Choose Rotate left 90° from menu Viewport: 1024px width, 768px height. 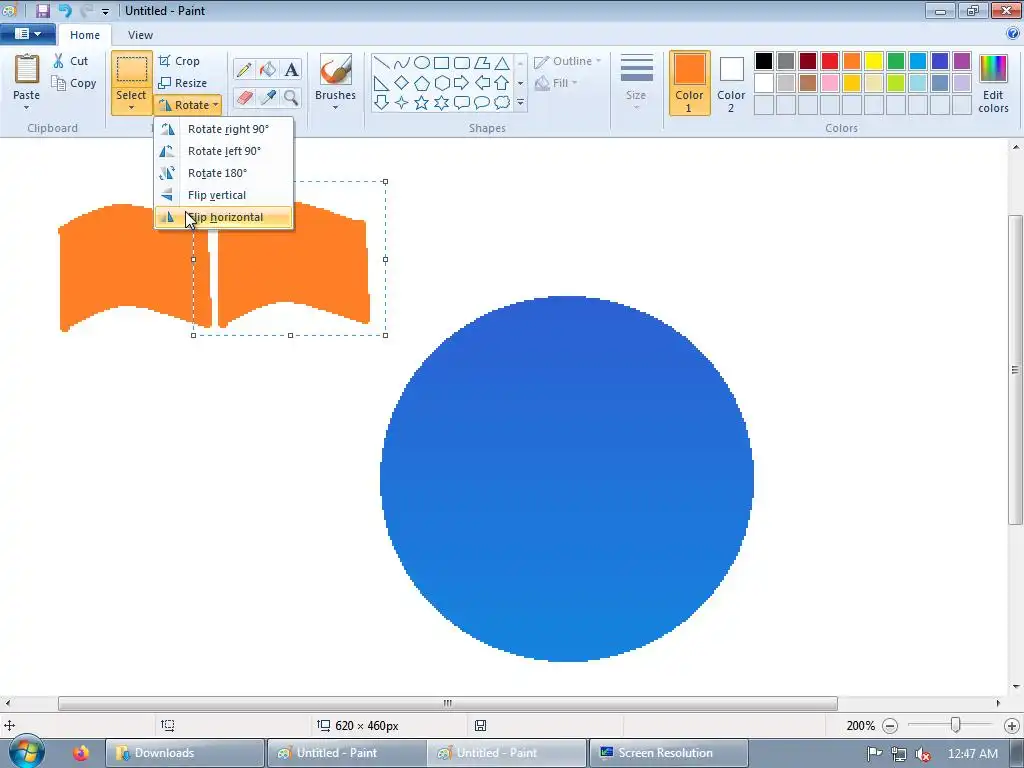coord(223,151)
